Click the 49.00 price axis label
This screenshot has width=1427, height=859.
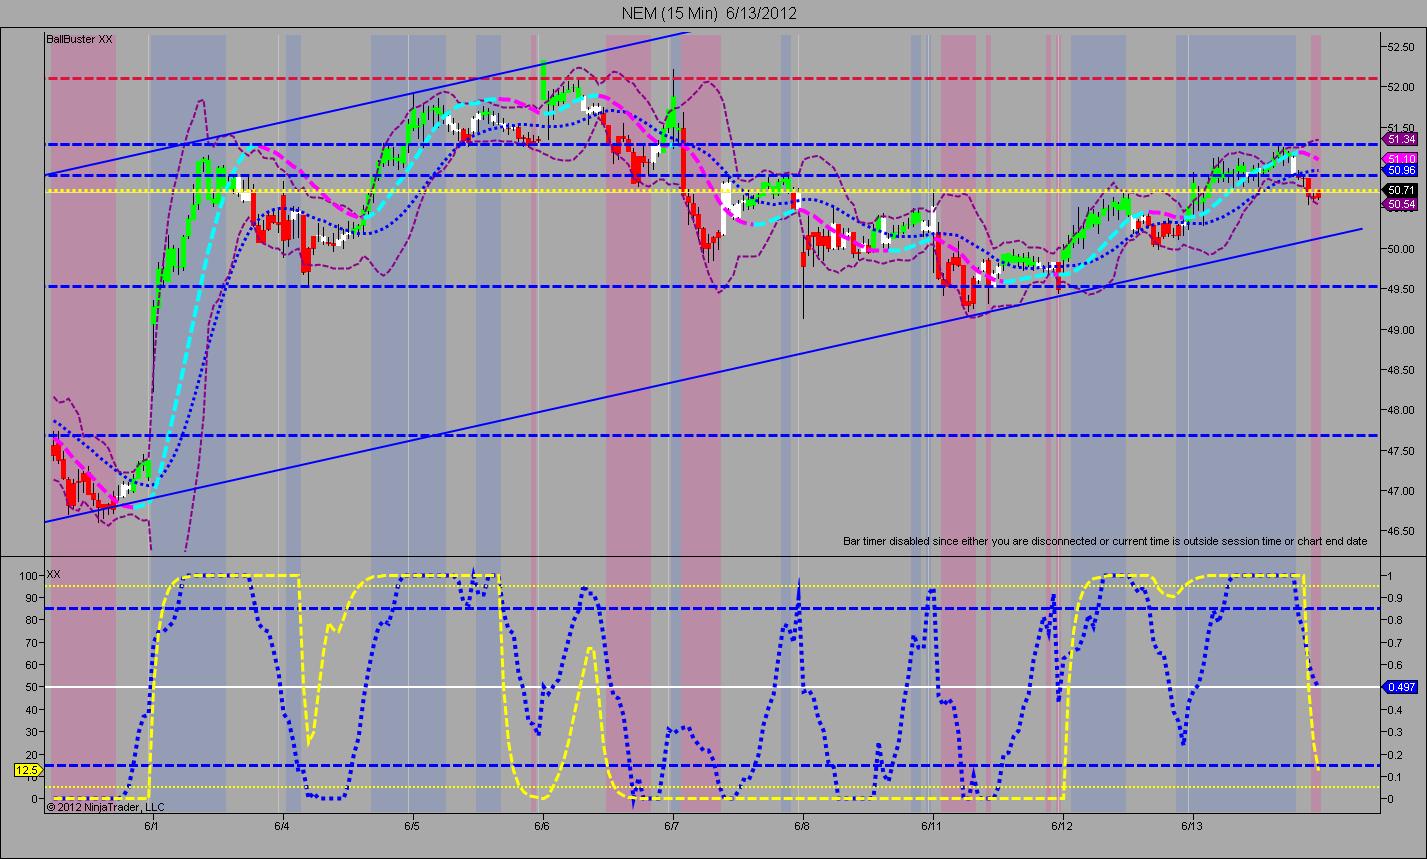1399,330
